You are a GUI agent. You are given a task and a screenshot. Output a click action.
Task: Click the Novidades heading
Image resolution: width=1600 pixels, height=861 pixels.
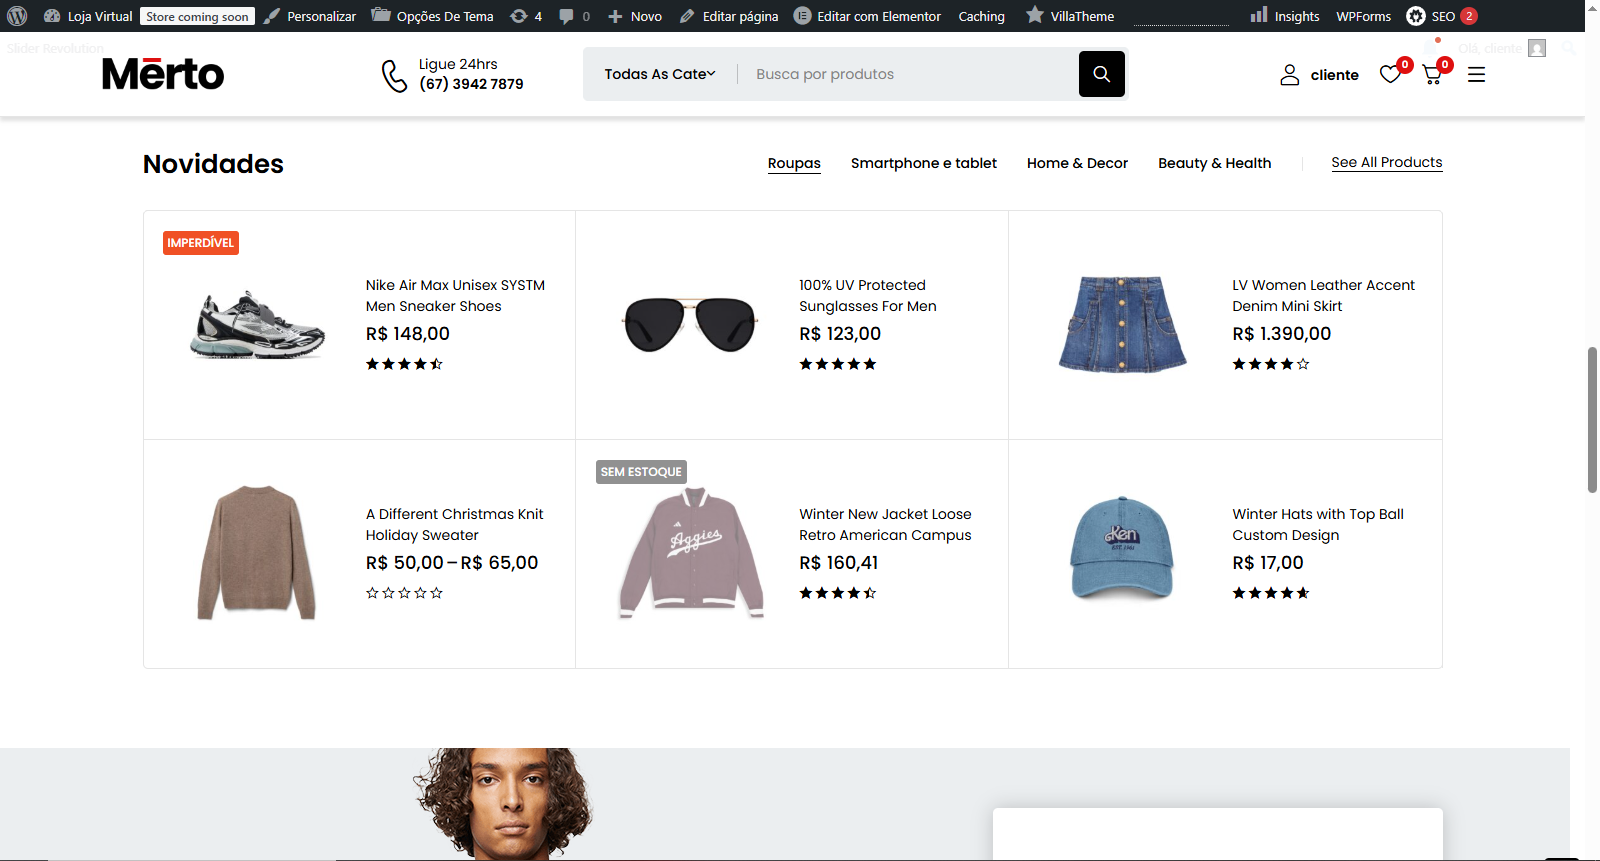[213, 164]
